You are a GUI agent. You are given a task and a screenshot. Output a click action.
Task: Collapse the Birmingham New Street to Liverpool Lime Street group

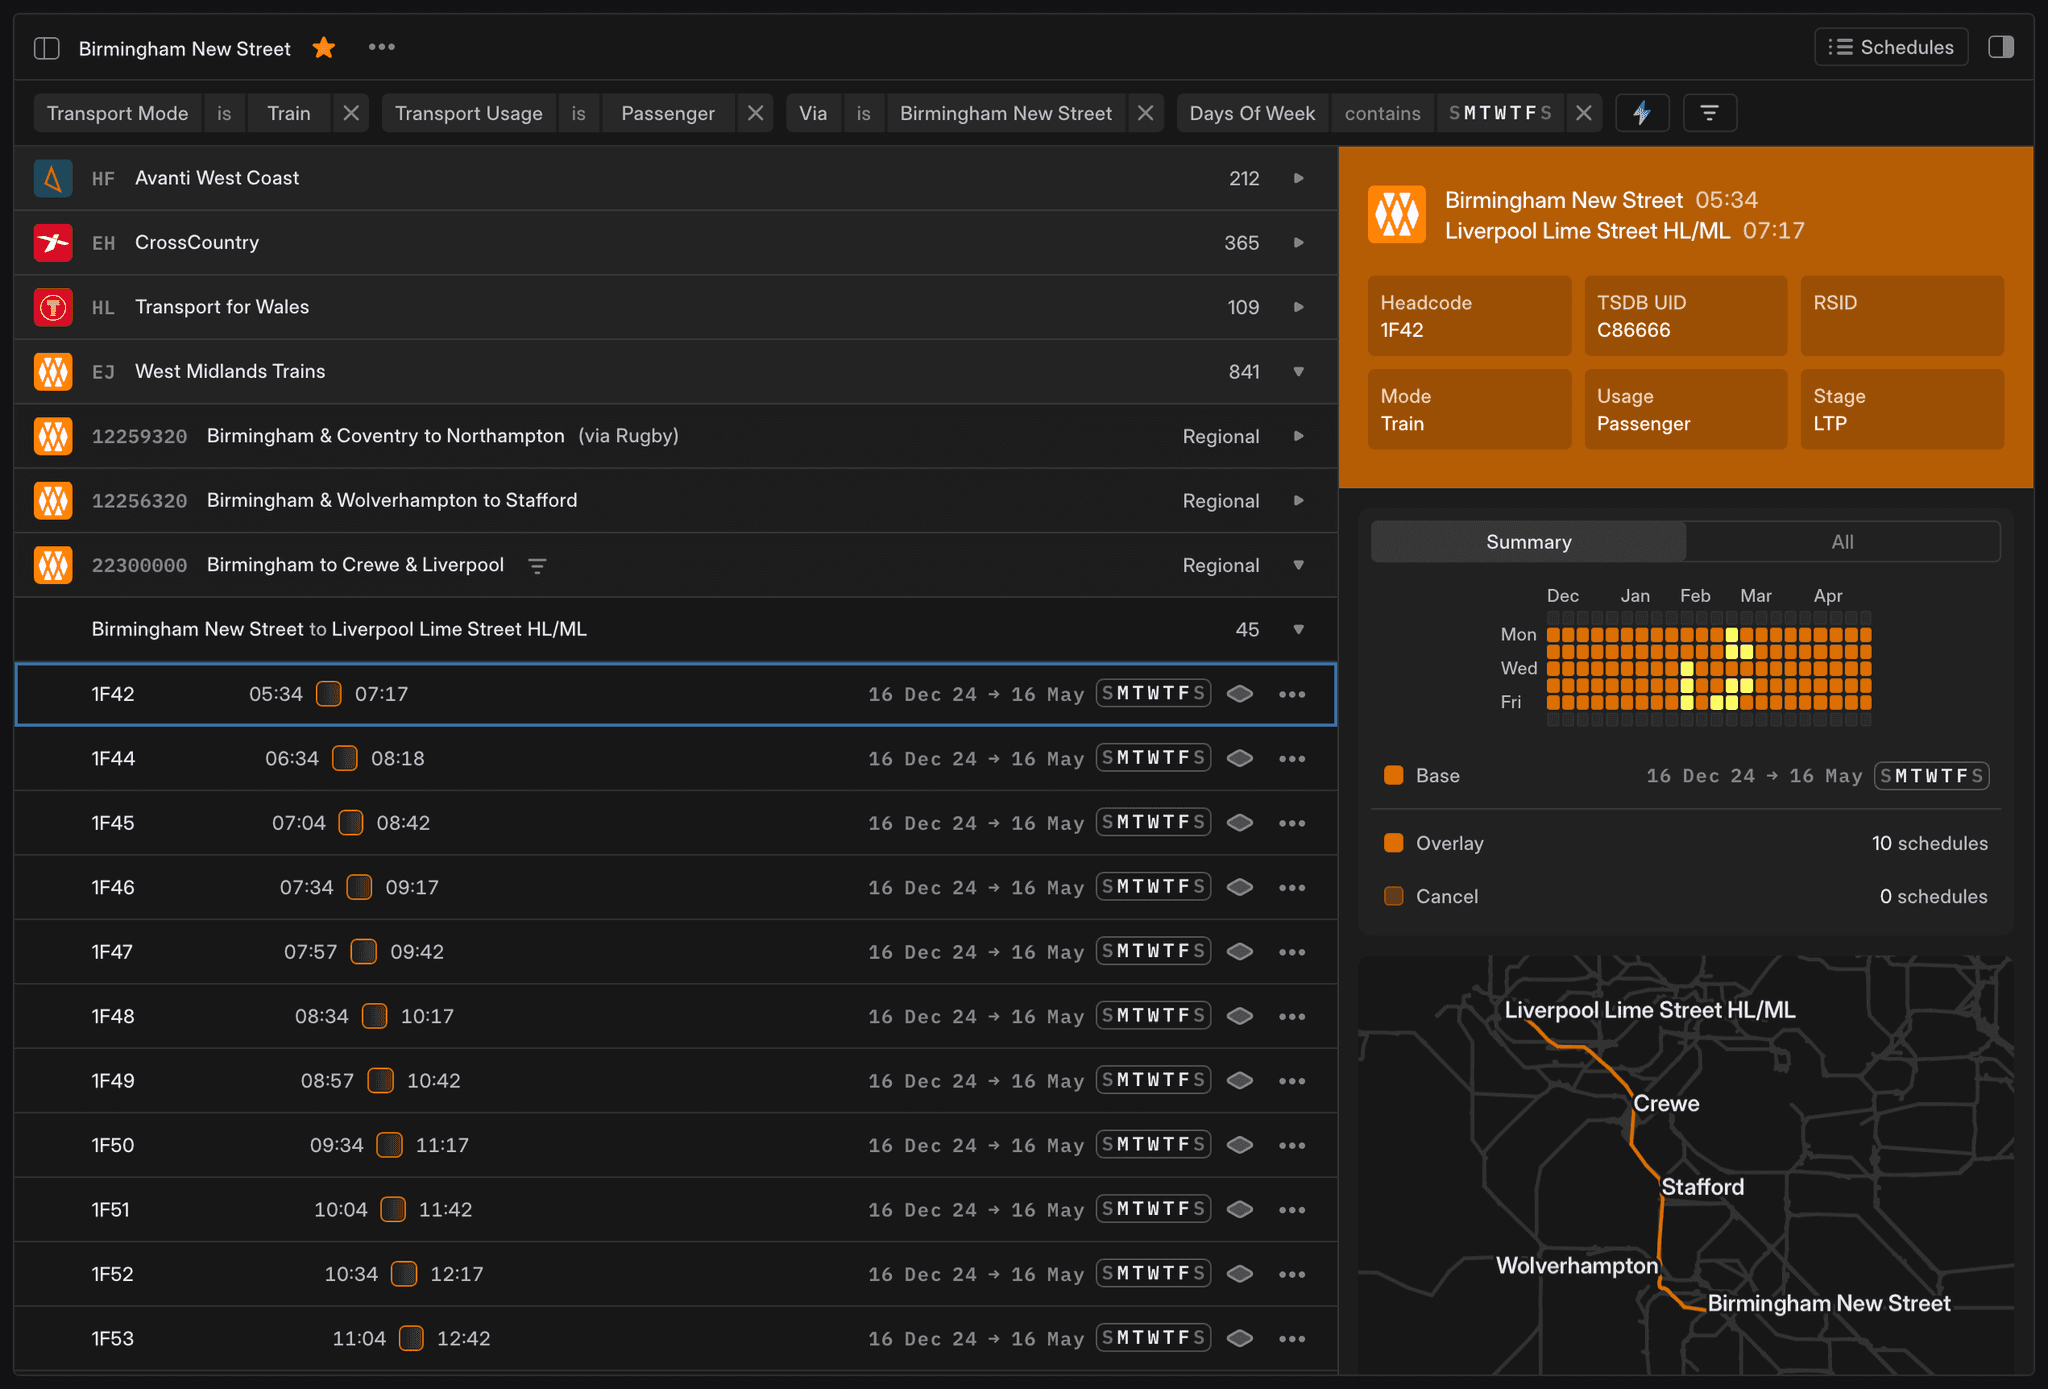coord(1297,629)
